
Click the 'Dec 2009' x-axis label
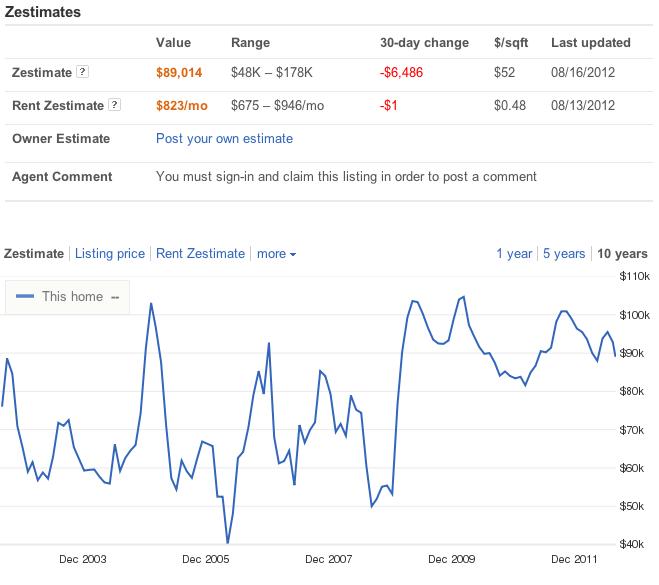(451, 559)
